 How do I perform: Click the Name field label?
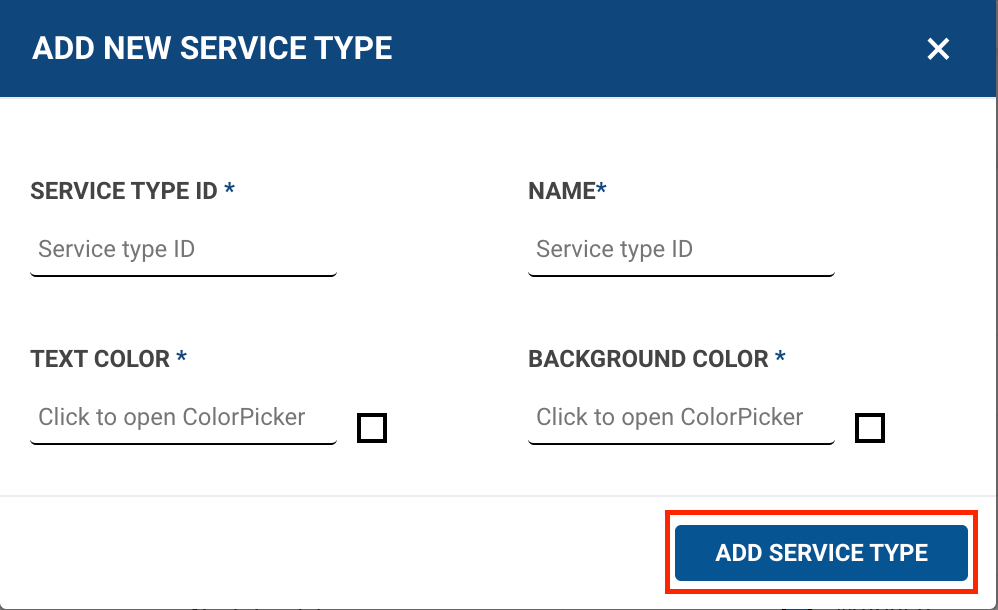[561, 191]
